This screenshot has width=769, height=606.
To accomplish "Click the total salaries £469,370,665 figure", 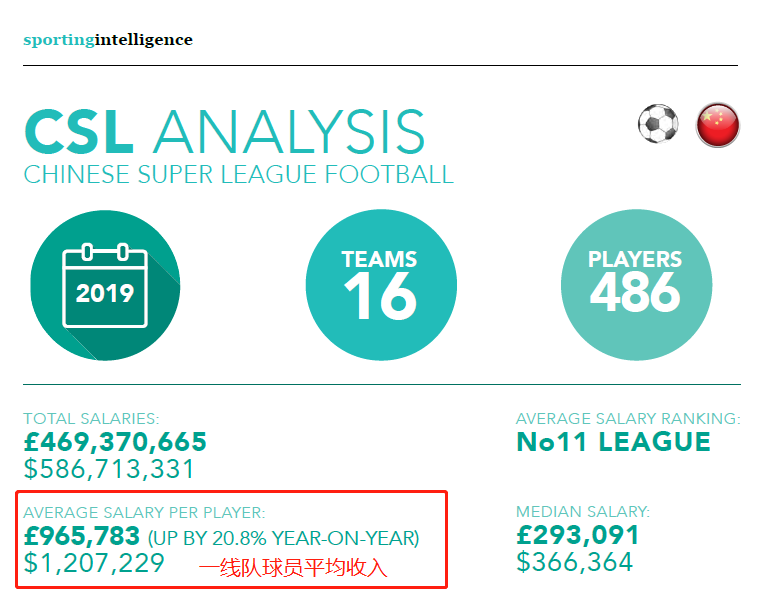I will coord(115,442).
